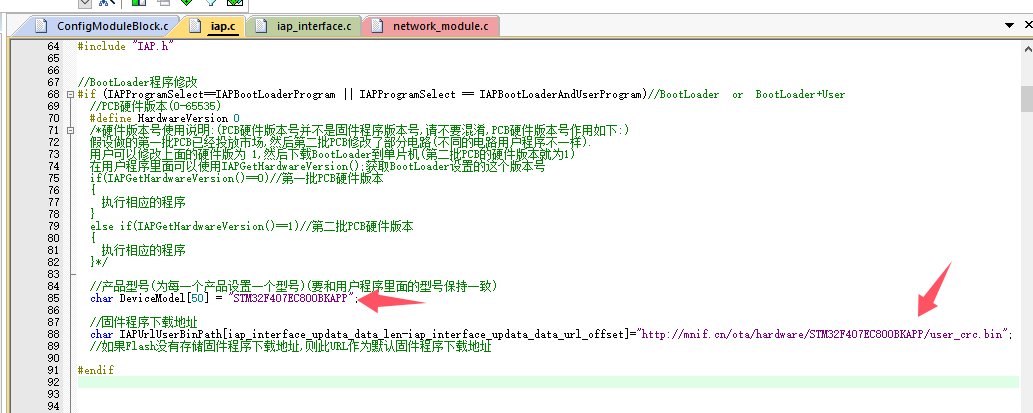Switch to the ConfigModuleBlock.c tab
Screen dimensions: 1033x413
[x=103, y=26]
